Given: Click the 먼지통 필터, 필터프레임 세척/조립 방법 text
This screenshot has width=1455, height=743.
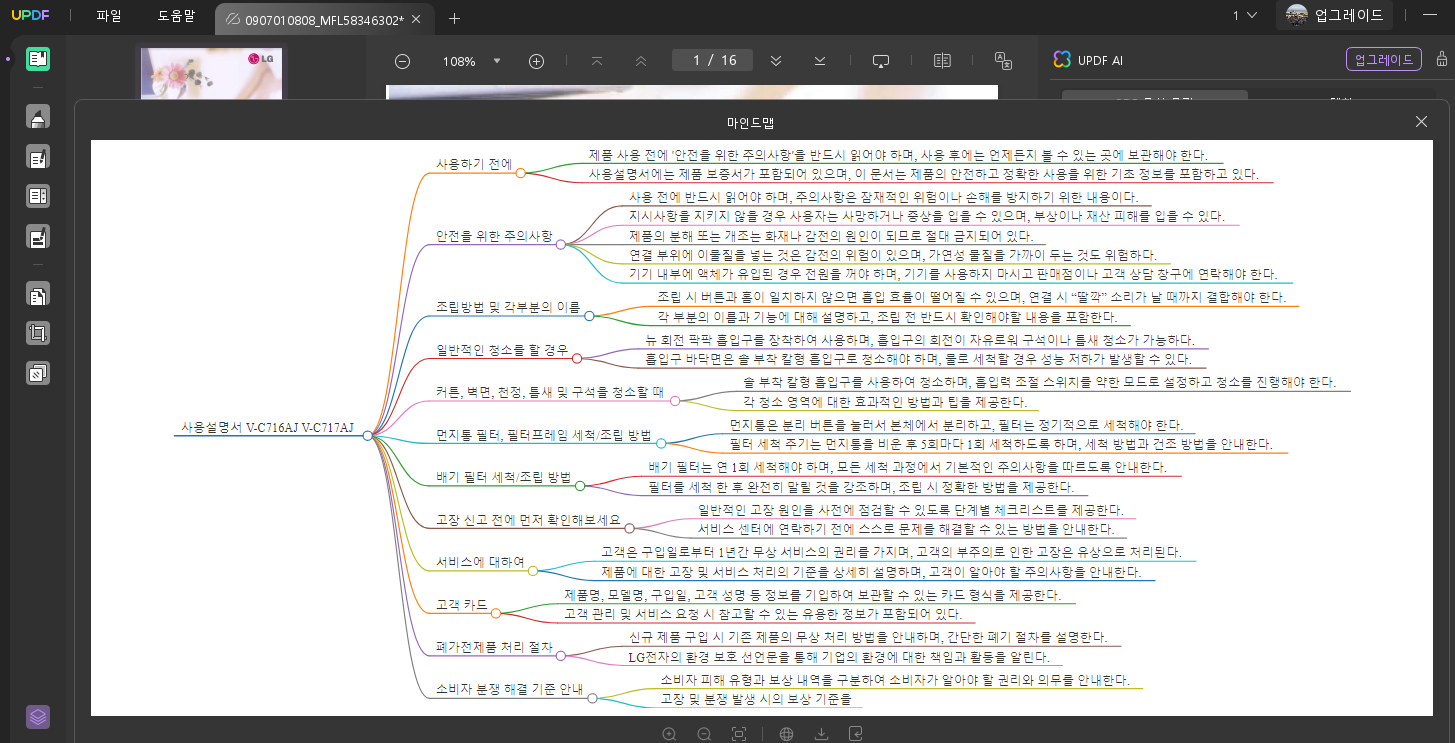Looking at the screenshot, I should pos(544,436).
